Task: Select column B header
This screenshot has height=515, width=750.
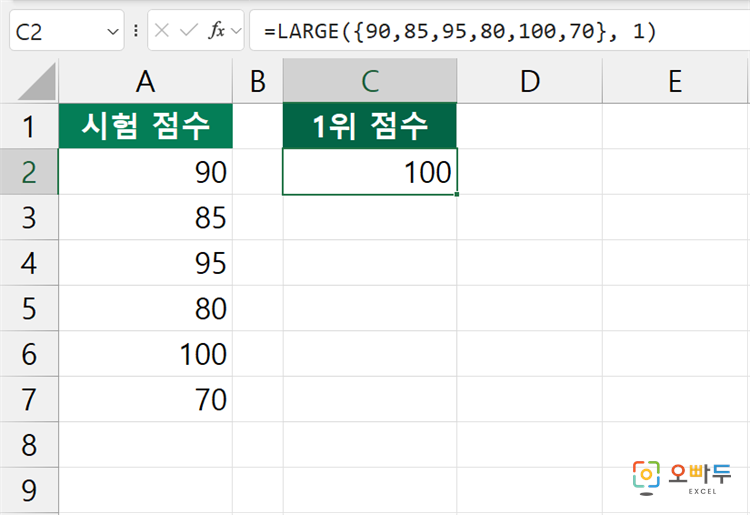Action: pos(258,81)
